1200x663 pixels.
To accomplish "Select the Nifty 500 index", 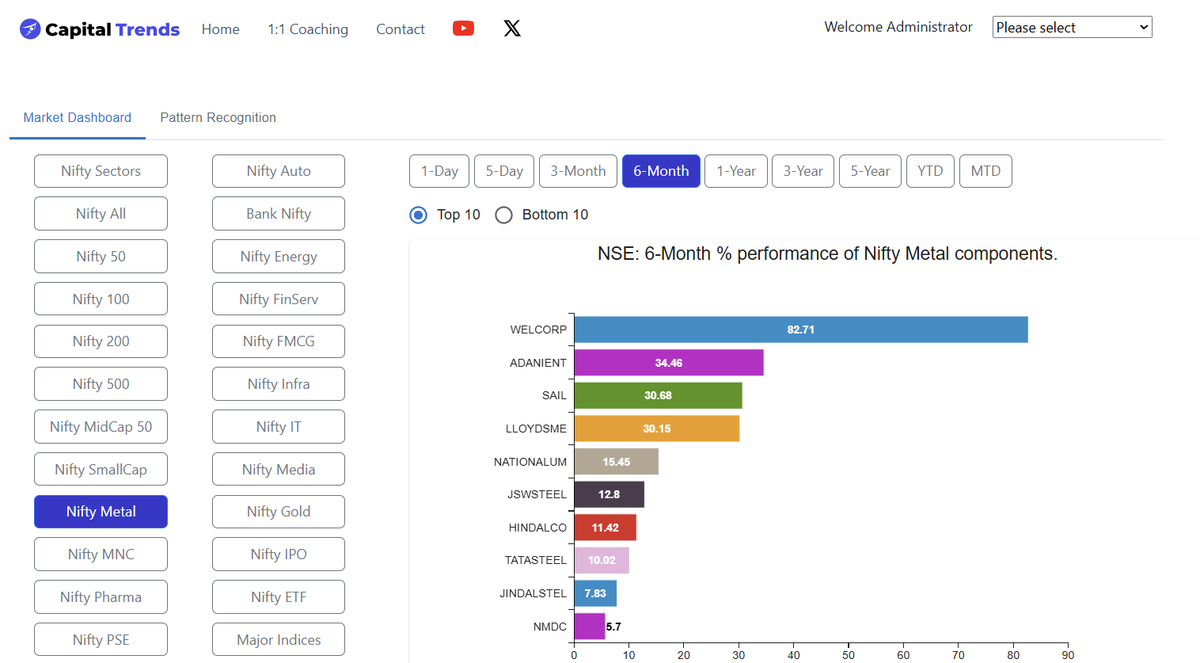I will pos(101,384).
